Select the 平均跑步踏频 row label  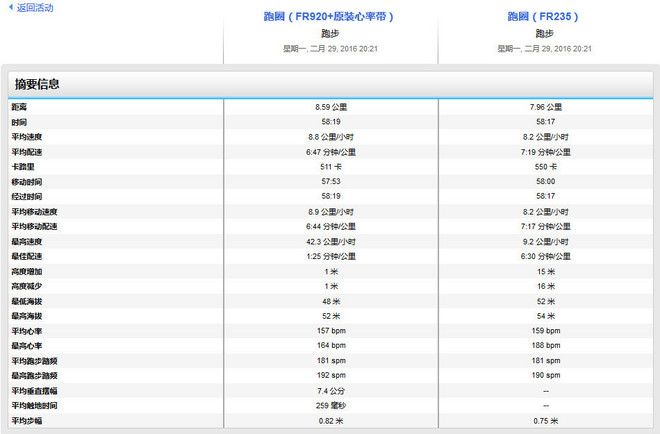[x=34, y=361]
